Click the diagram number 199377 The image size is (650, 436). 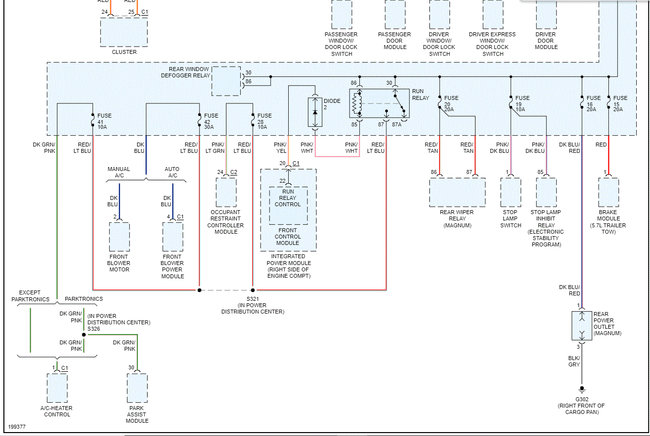coord(17,426)
